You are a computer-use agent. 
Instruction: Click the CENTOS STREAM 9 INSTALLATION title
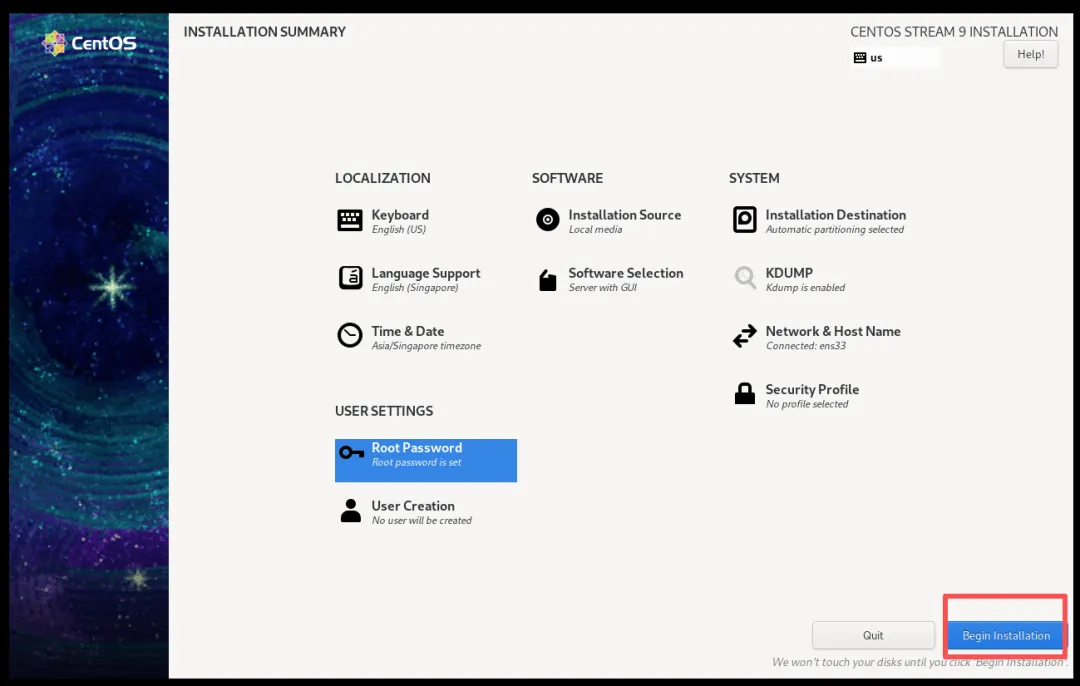[x=954, y=32]
